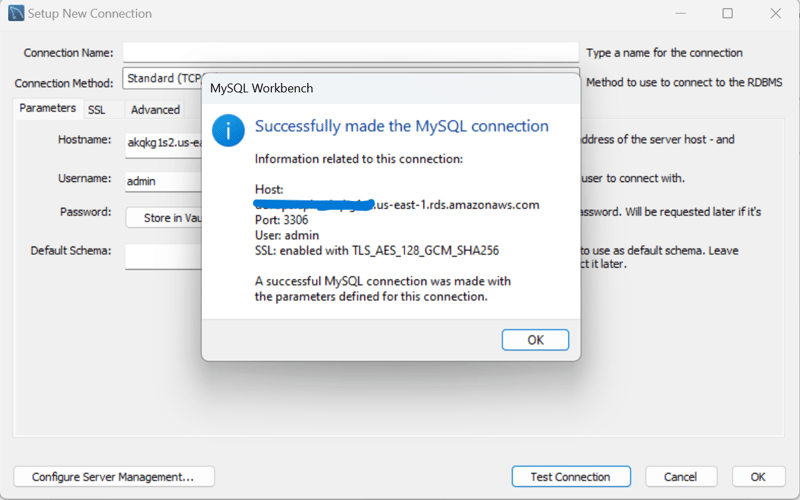The image size is (800, 500).
Task: Click the blue information icon in dialog
Action: click(x=229, y=130)
